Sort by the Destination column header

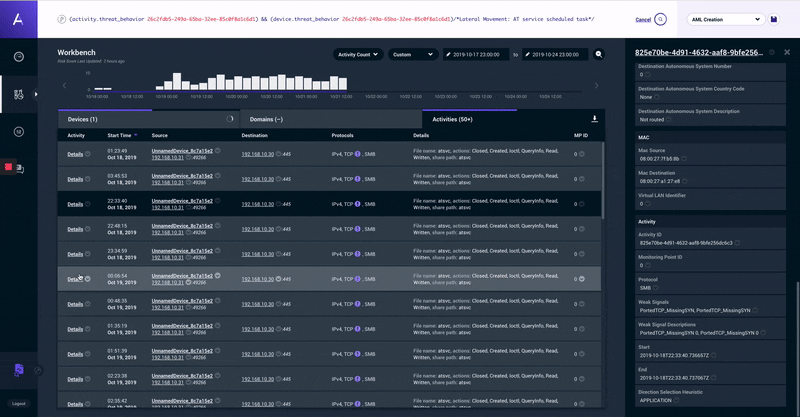pyautogui.click(x=254, y=135)
